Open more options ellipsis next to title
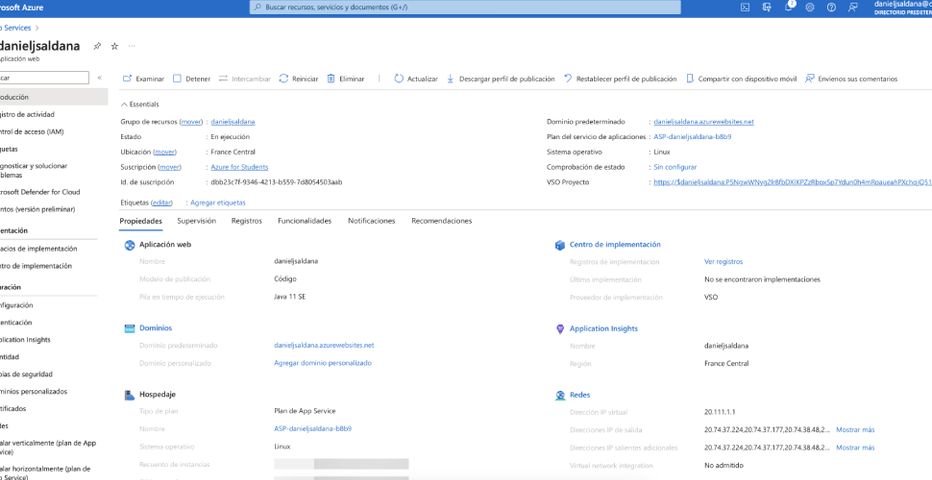 (x=132, y=46)
